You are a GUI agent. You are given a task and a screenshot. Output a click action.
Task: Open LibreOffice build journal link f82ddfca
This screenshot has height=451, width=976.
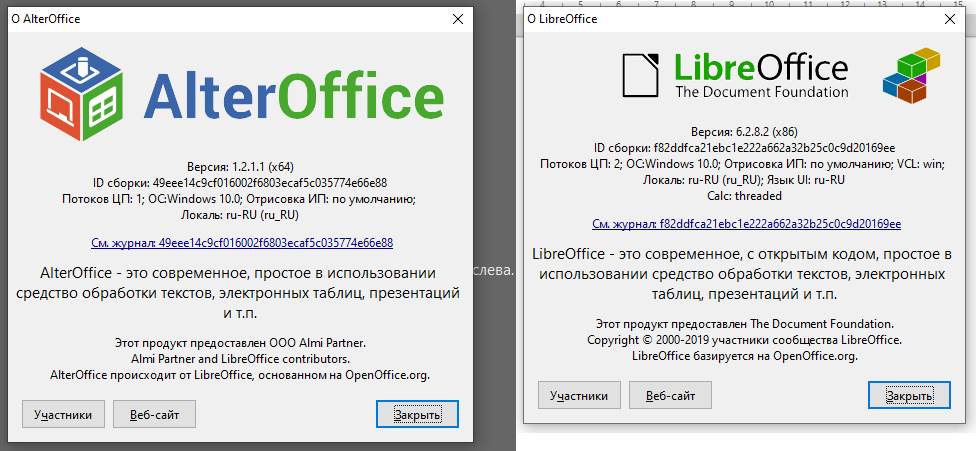click(x=746, y=223)
